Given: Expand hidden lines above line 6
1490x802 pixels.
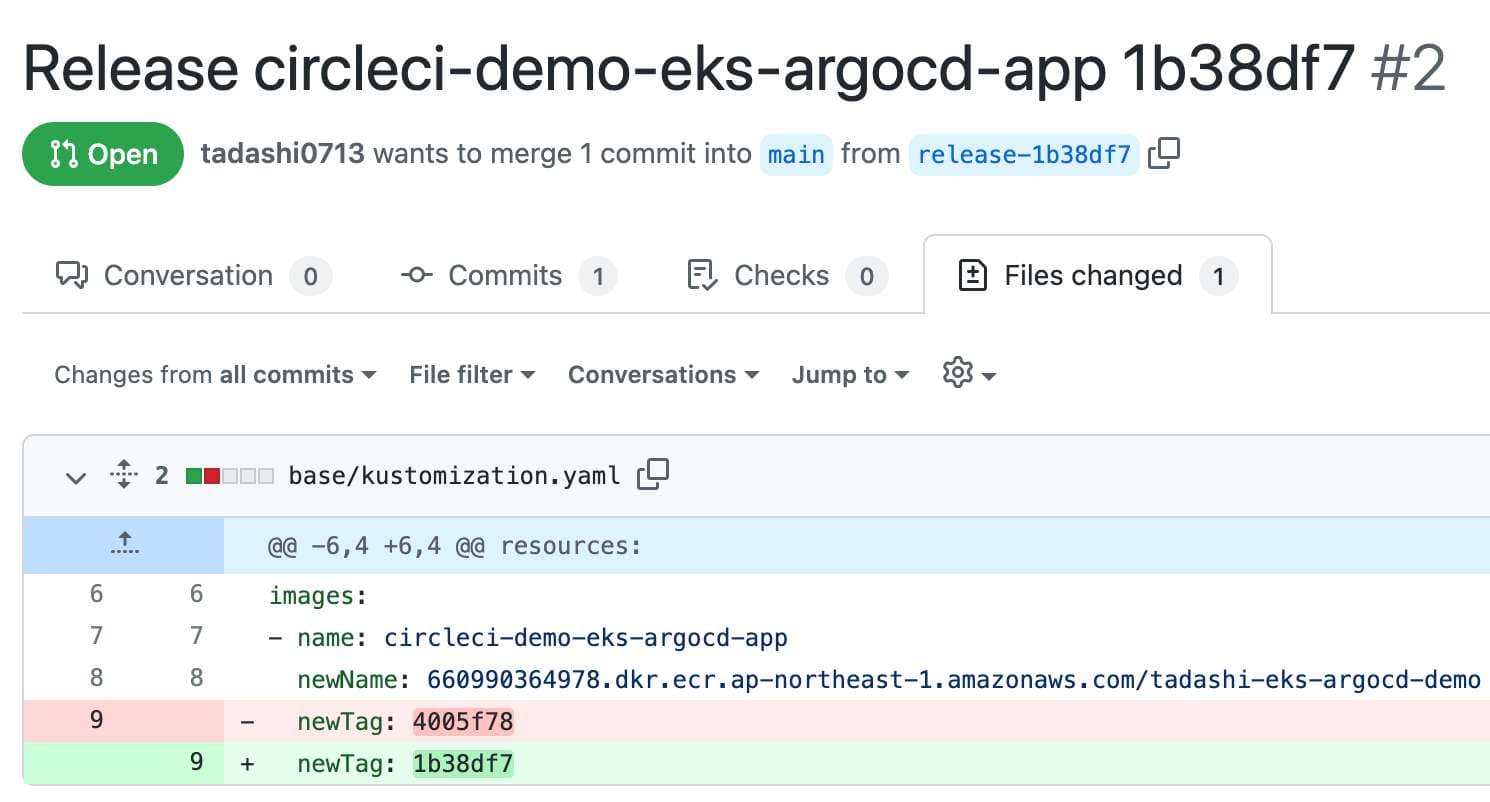Looking at the screenshot, I should coord(124,546).
